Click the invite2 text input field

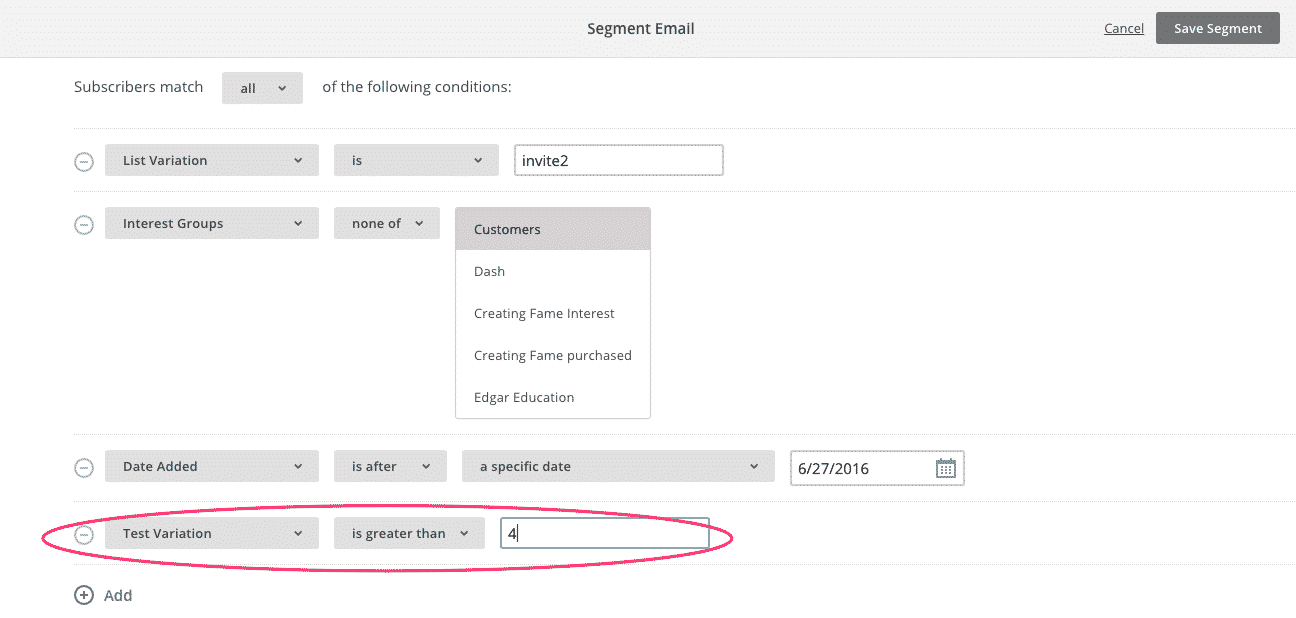(x=618, y=160)
